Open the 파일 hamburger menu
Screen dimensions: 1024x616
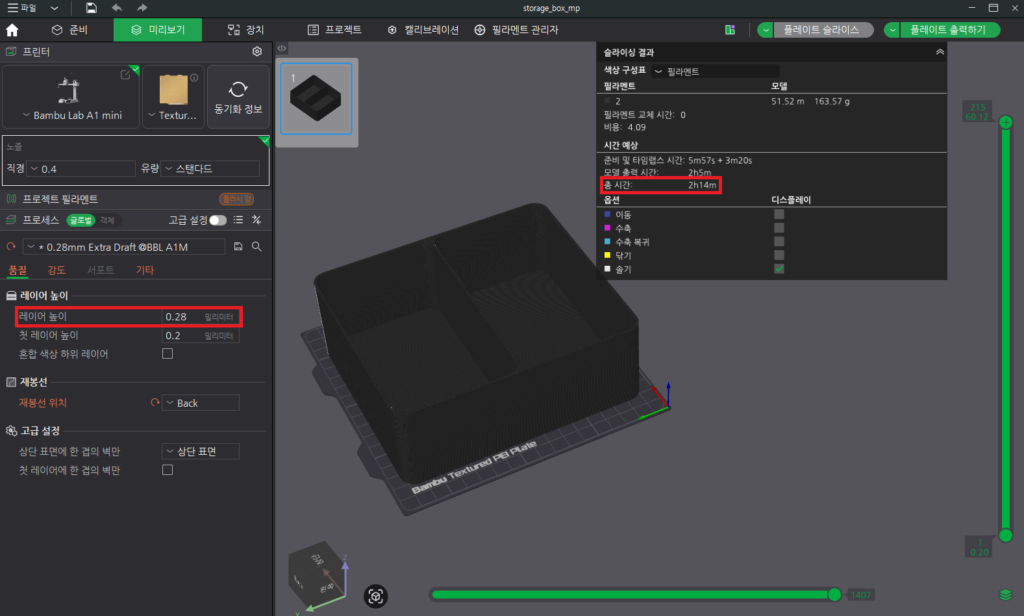[x=22, y=8]
